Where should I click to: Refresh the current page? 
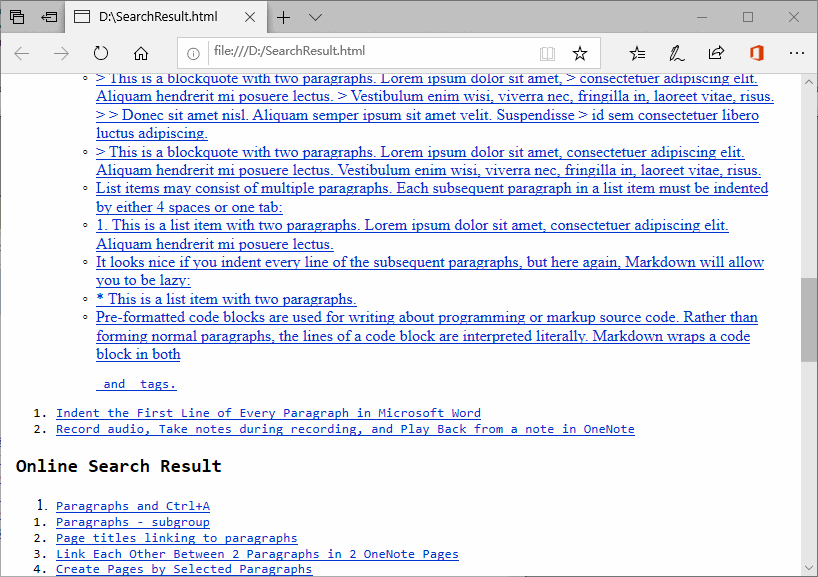coord(101,53)
